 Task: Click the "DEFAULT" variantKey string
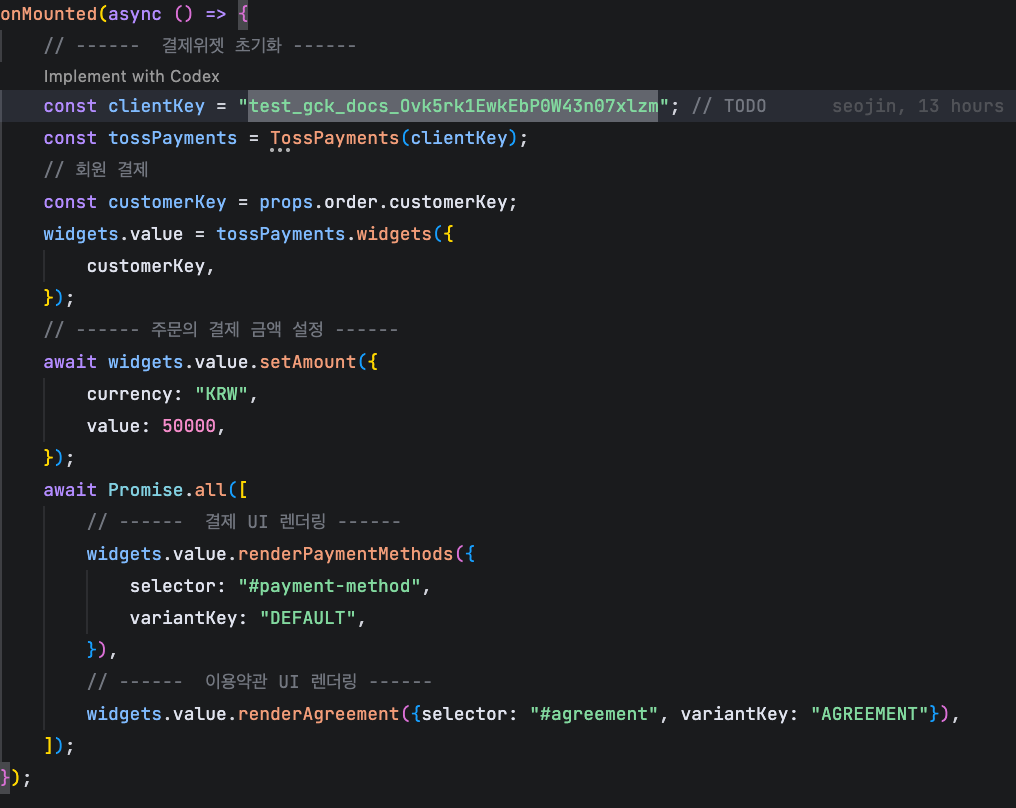coord(308,618)
